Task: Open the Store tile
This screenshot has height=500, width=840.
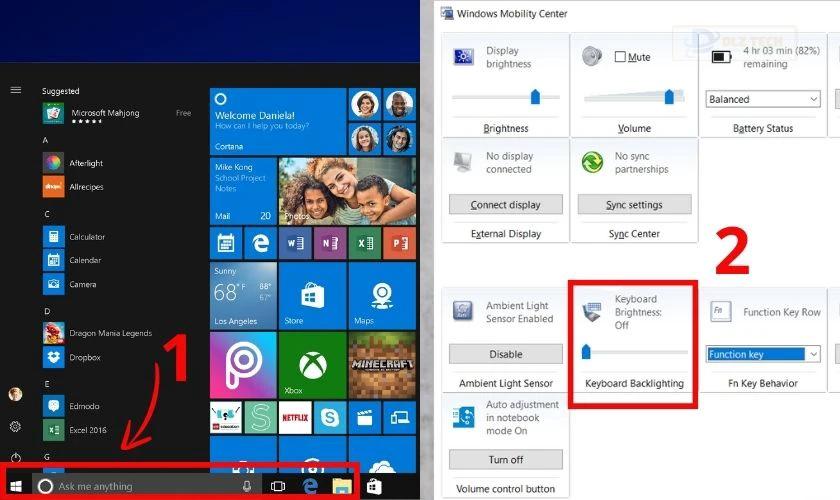Action: 313,295
